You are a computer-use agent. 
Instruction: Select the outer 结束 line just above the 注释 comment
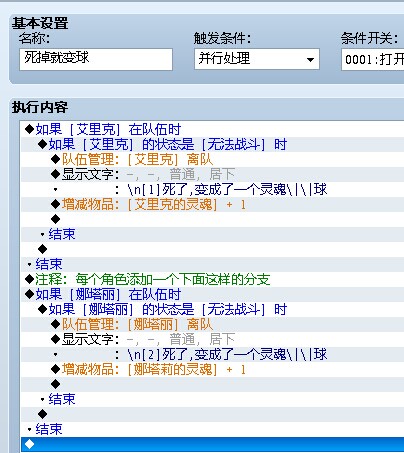(212, 264)
